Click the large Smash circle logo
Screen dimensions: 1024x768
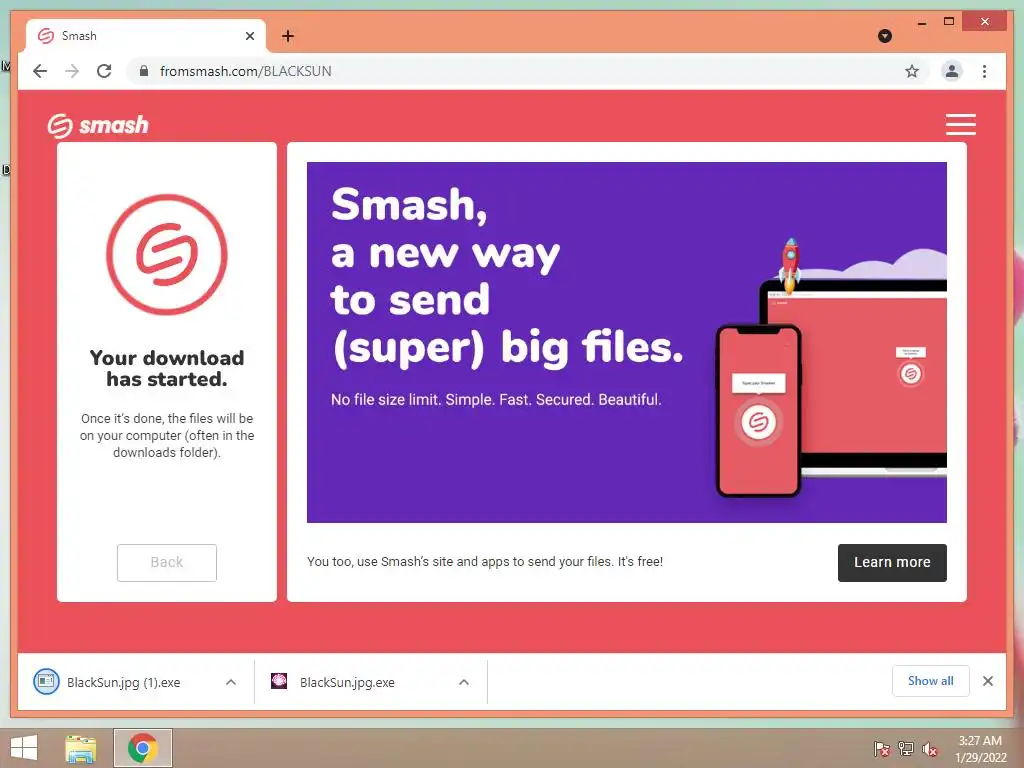[167, 255]
